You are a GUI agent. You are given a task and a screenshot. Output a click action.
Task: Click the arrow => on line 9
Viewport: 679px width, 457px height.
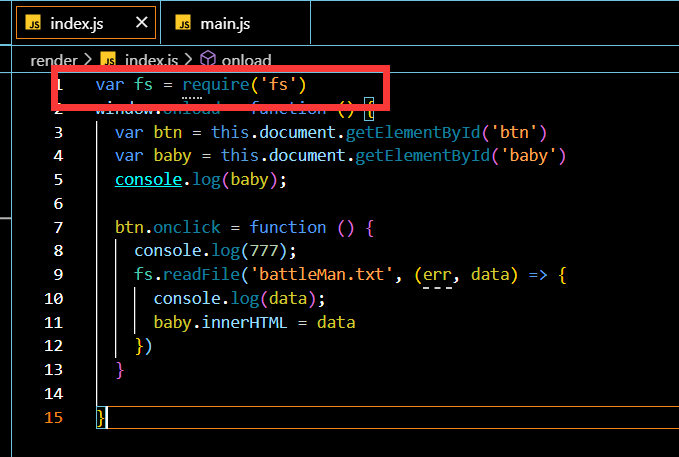[538, 275]
